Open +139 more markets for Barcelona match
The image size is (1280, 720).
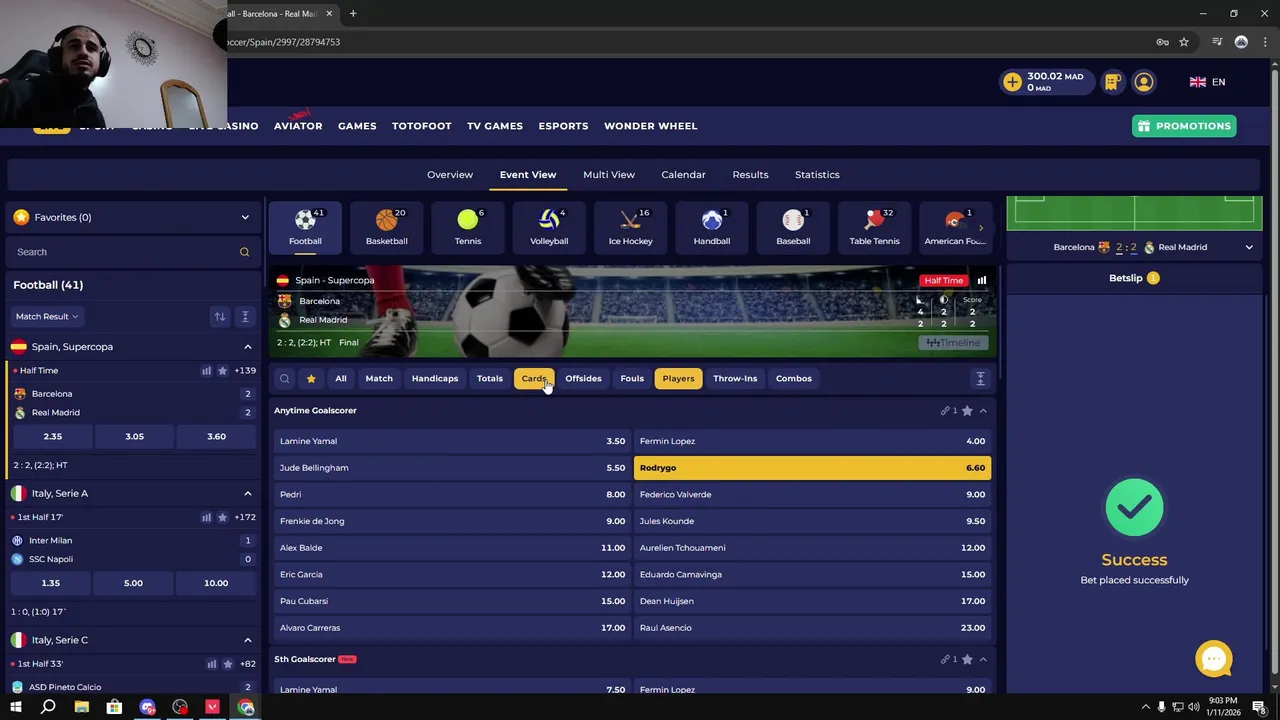[x=245, y=371]
